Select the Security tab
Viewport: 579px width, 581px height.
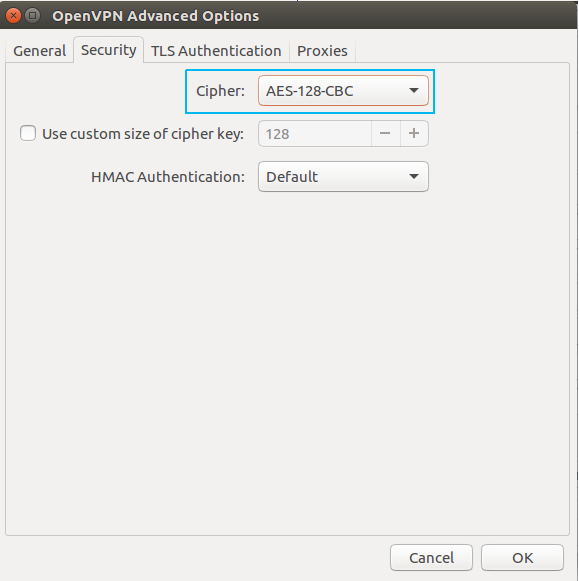tap(109, 50)
